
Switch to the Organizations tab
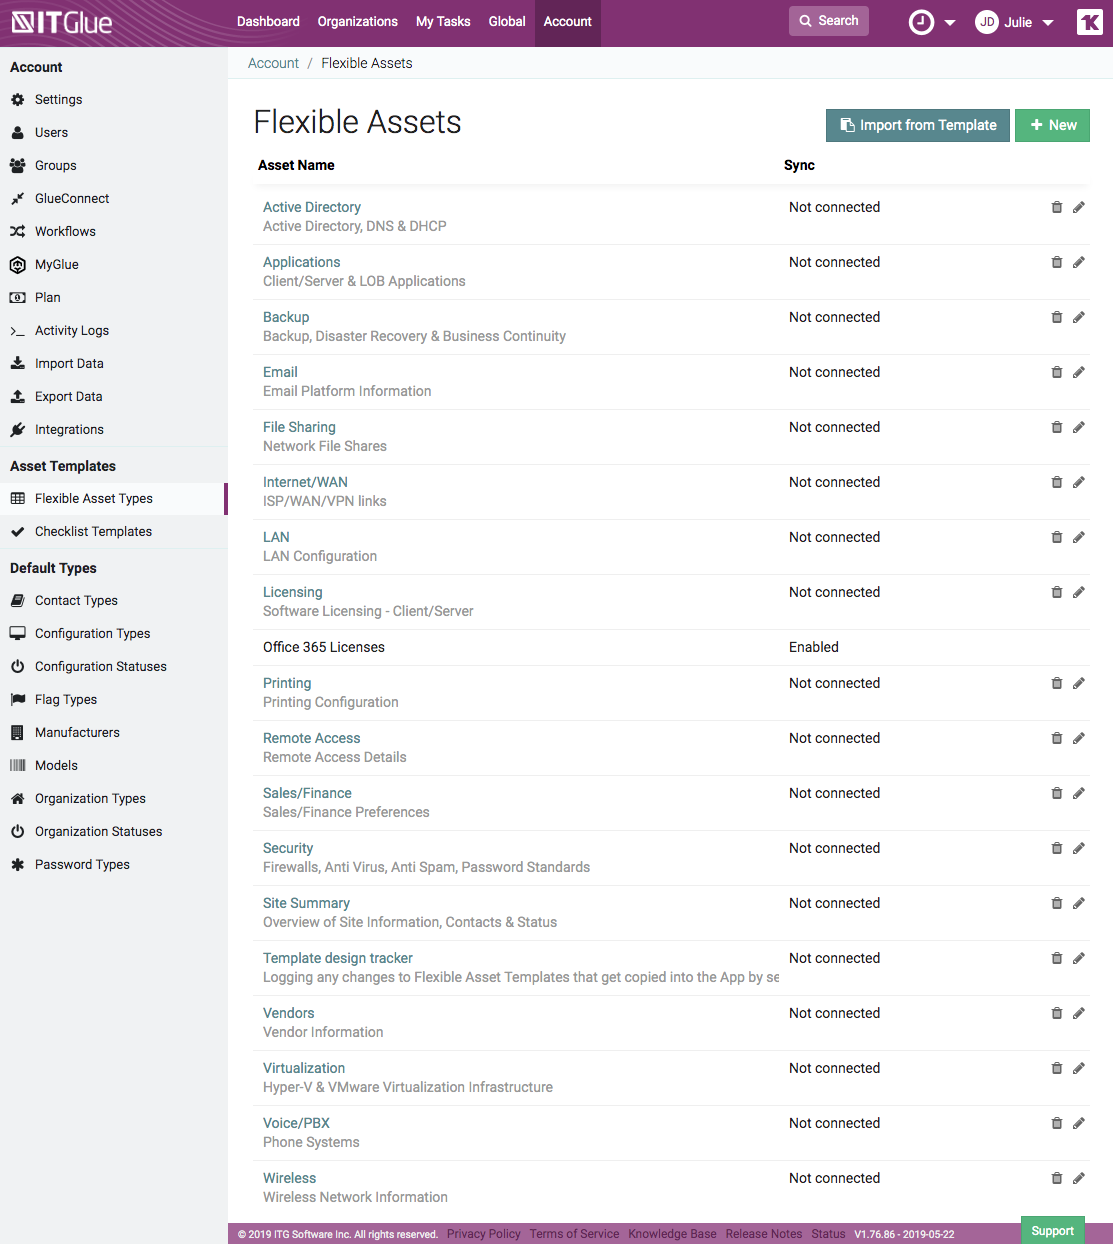tap(357, 21)
